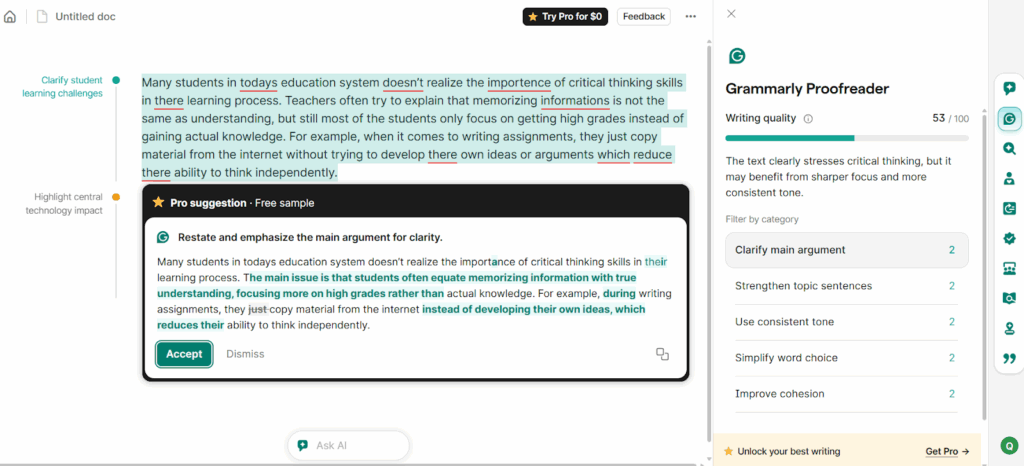Select the Use consistent tone category
Viewport: 1024px width, 466px height.
pyautogui.click(x=846, y=322)
